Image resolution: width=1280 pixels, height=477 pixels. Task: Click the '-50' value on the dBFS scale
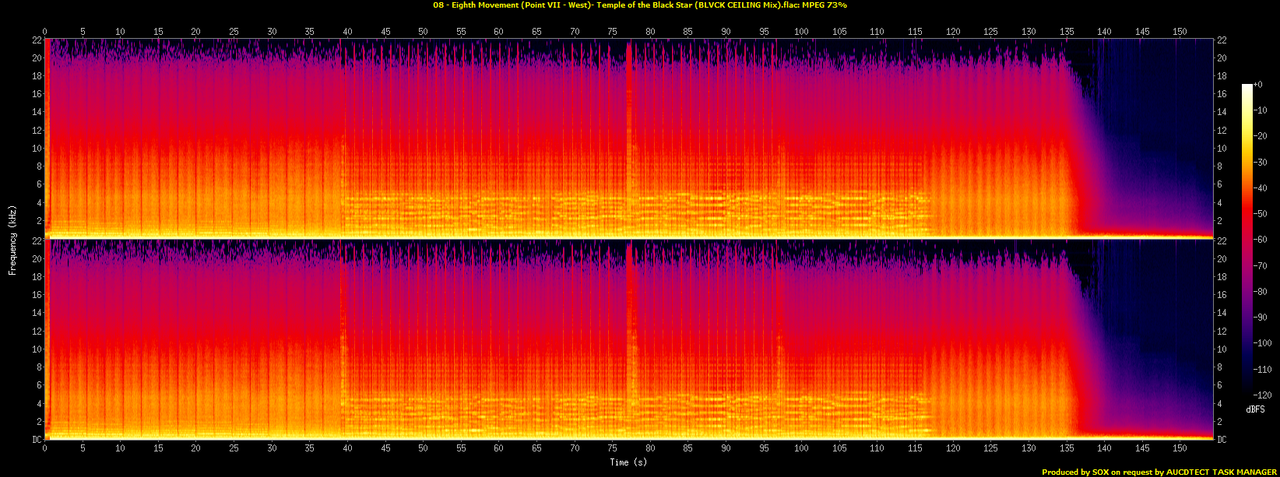coord(1263,213)
